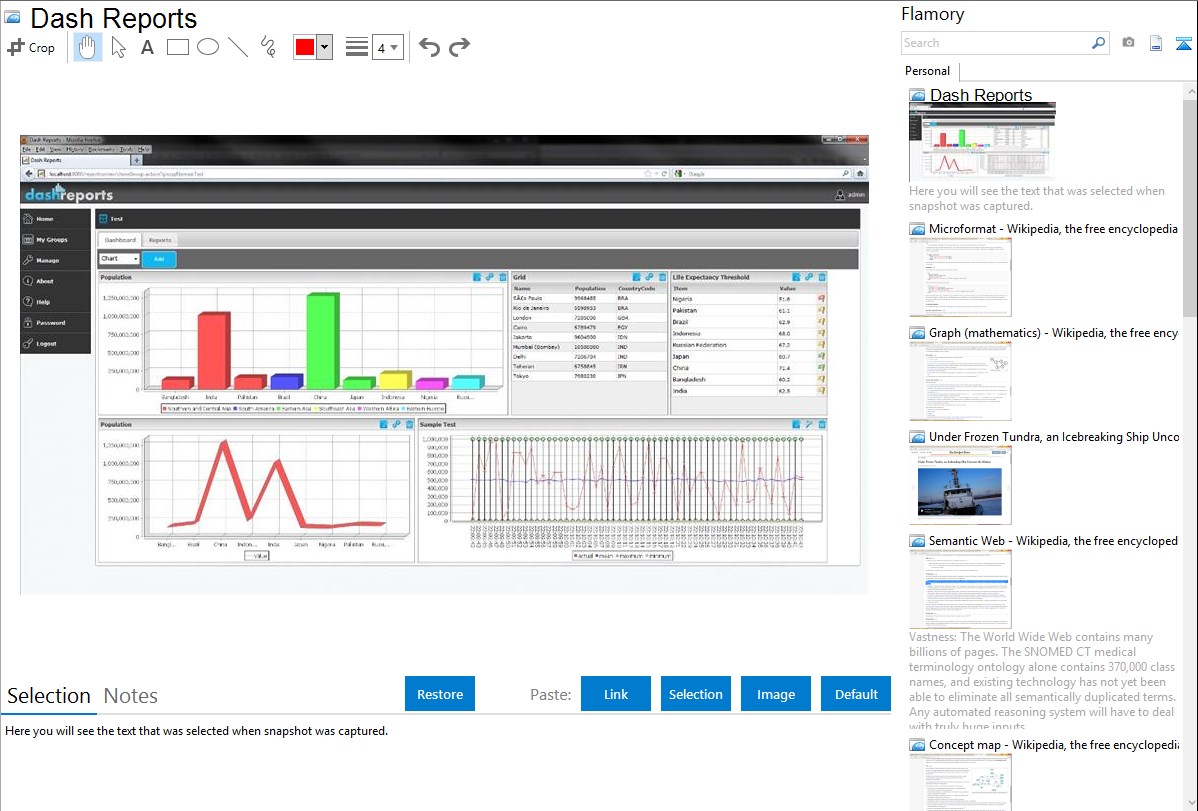Screen dimensions: 1198x811
Task: Select the freehand scribble tool
Action: (x=268, y=47)
